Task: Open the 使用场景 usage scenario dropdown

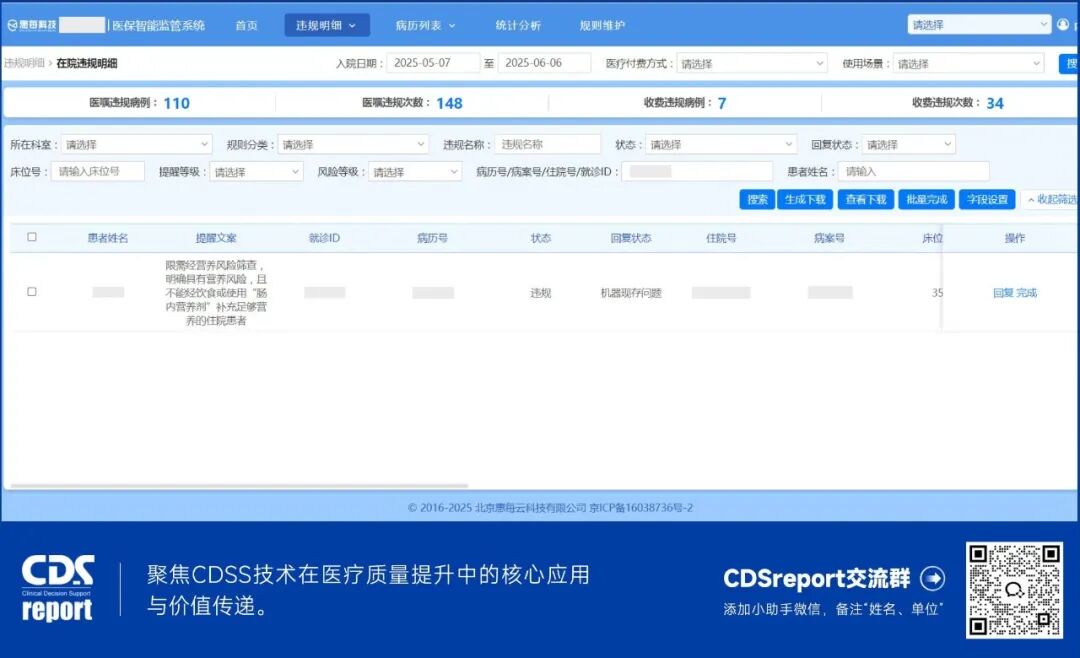Action: (966, 62)
